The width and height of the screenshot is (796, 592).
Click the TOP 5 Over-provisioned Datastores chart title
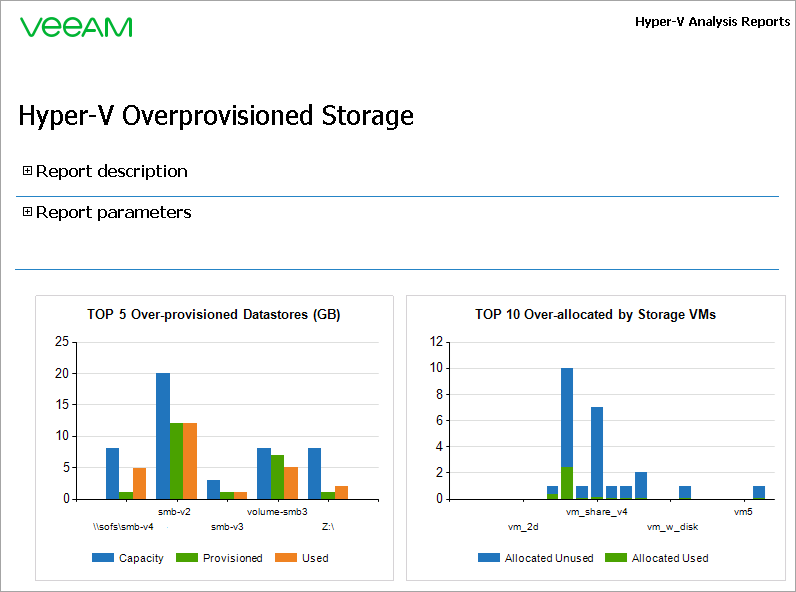point(214,314)
